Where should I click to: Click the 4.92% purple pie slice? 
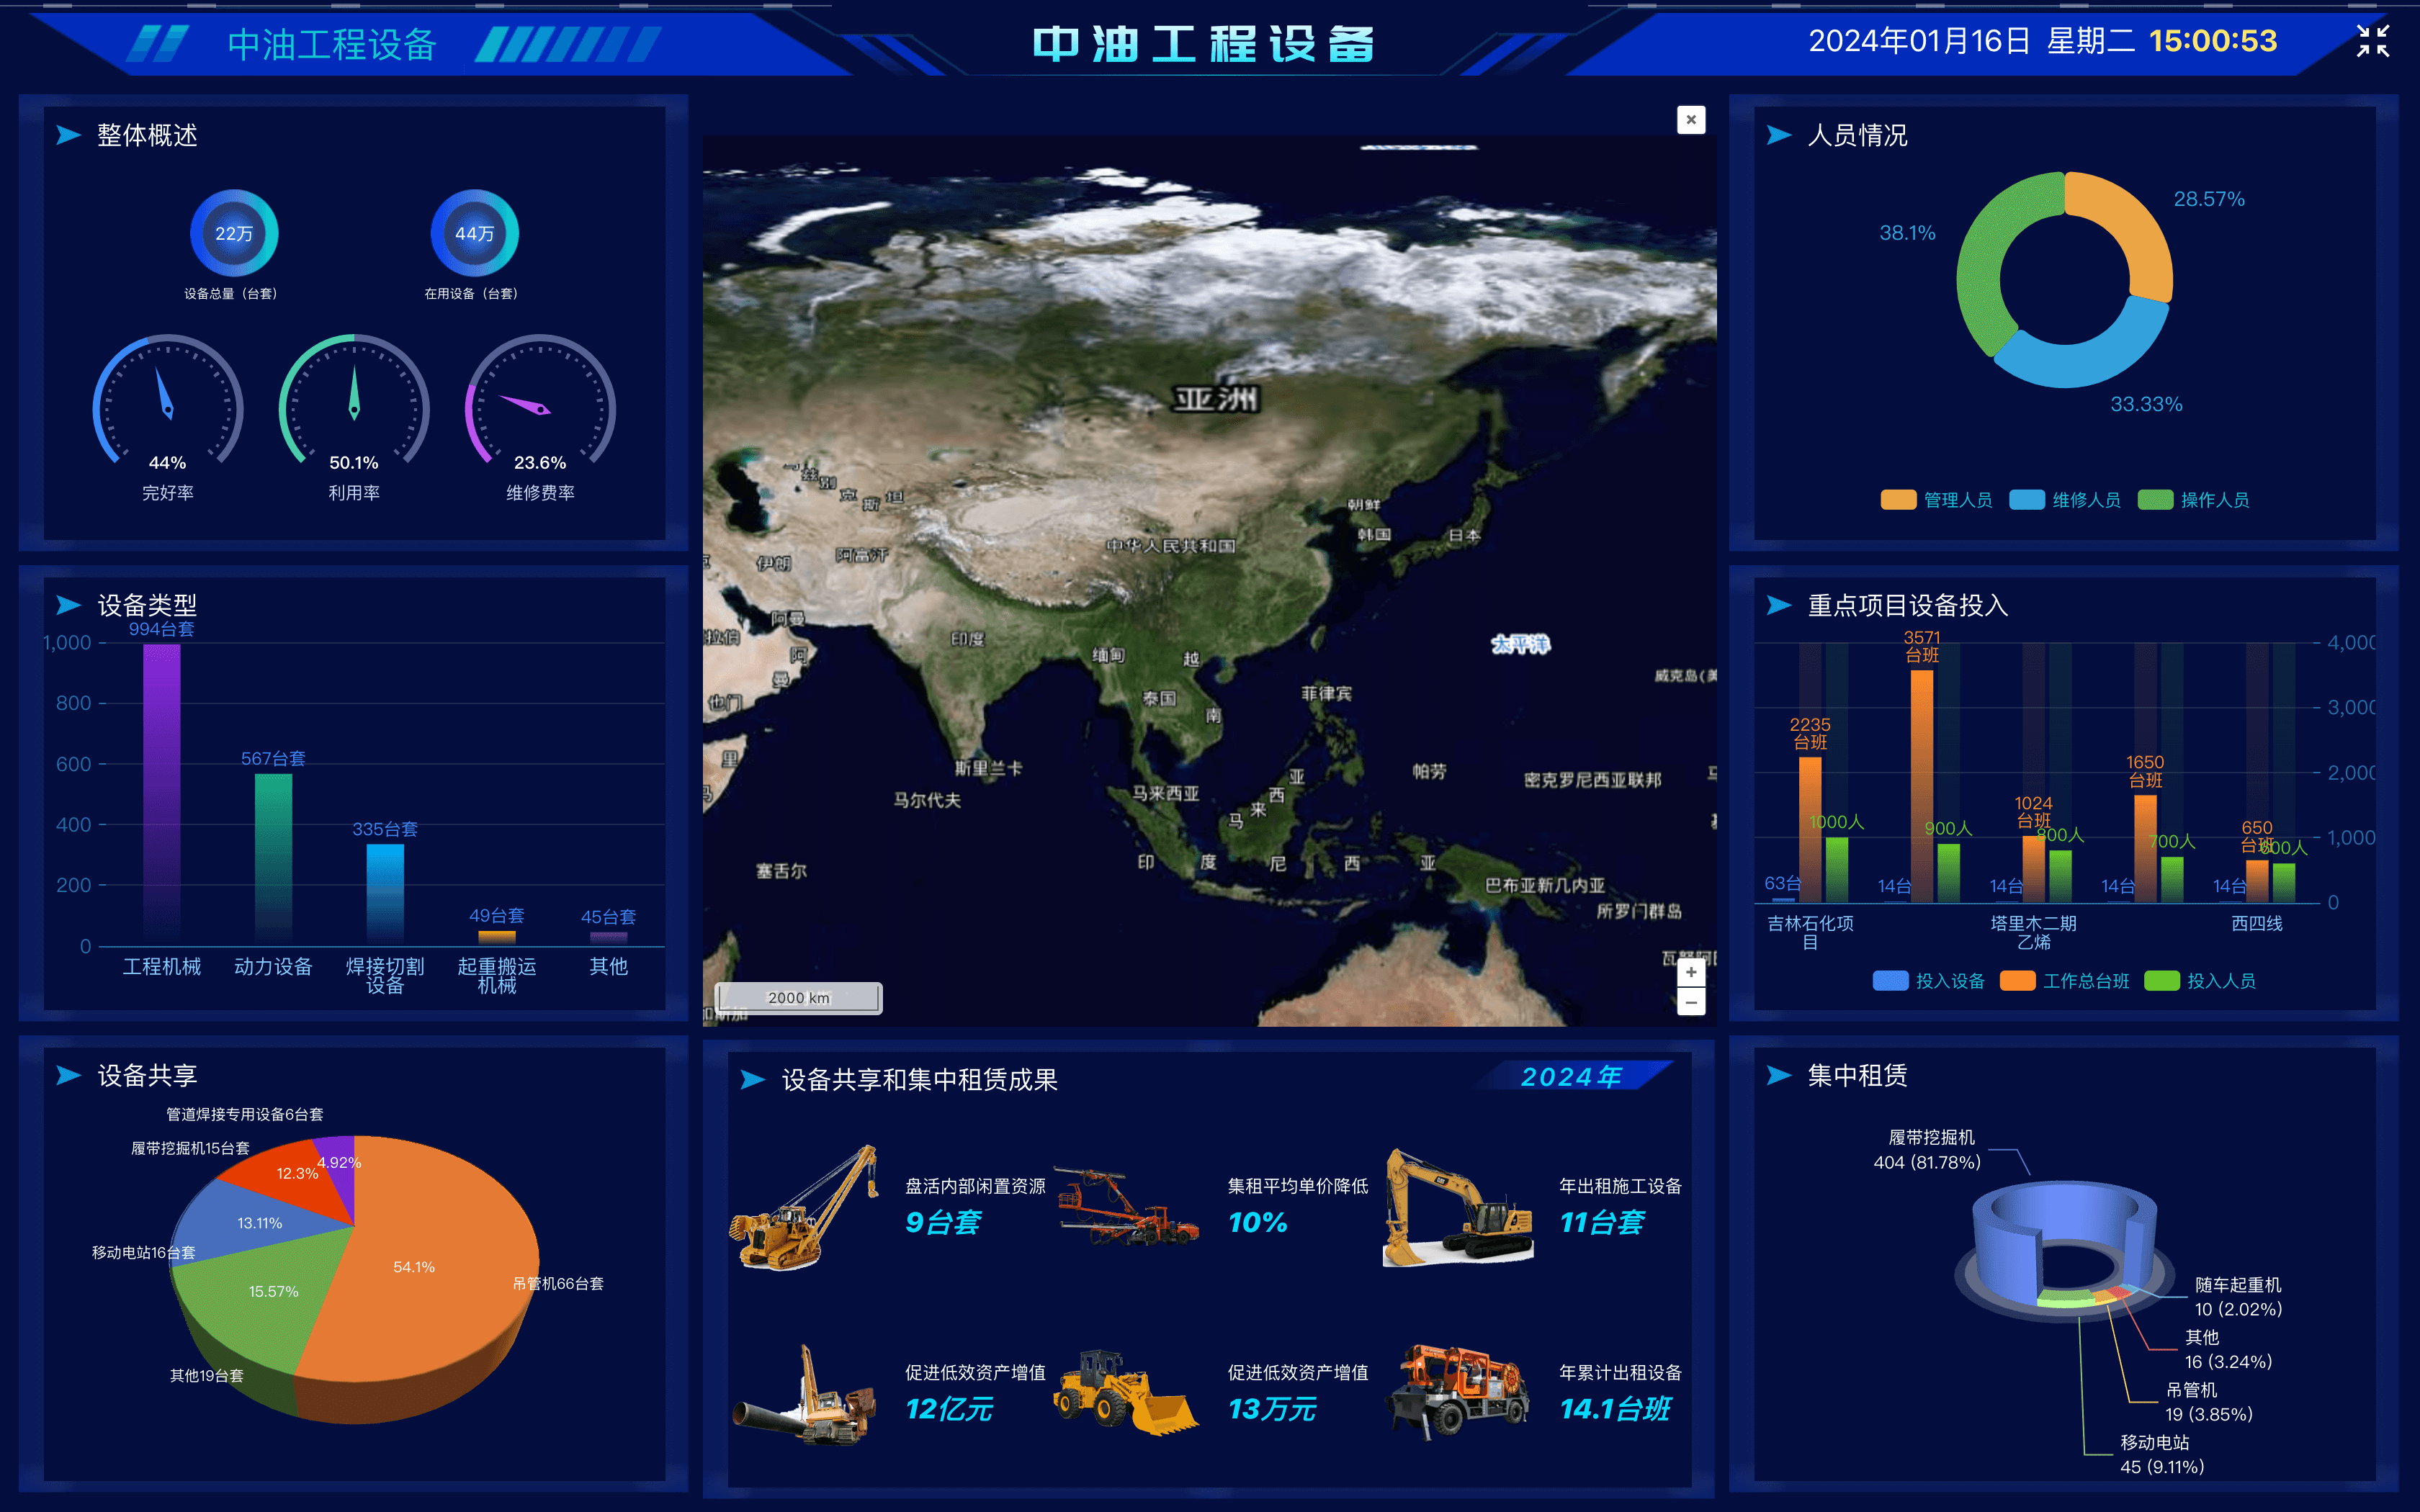[340, 1166]
